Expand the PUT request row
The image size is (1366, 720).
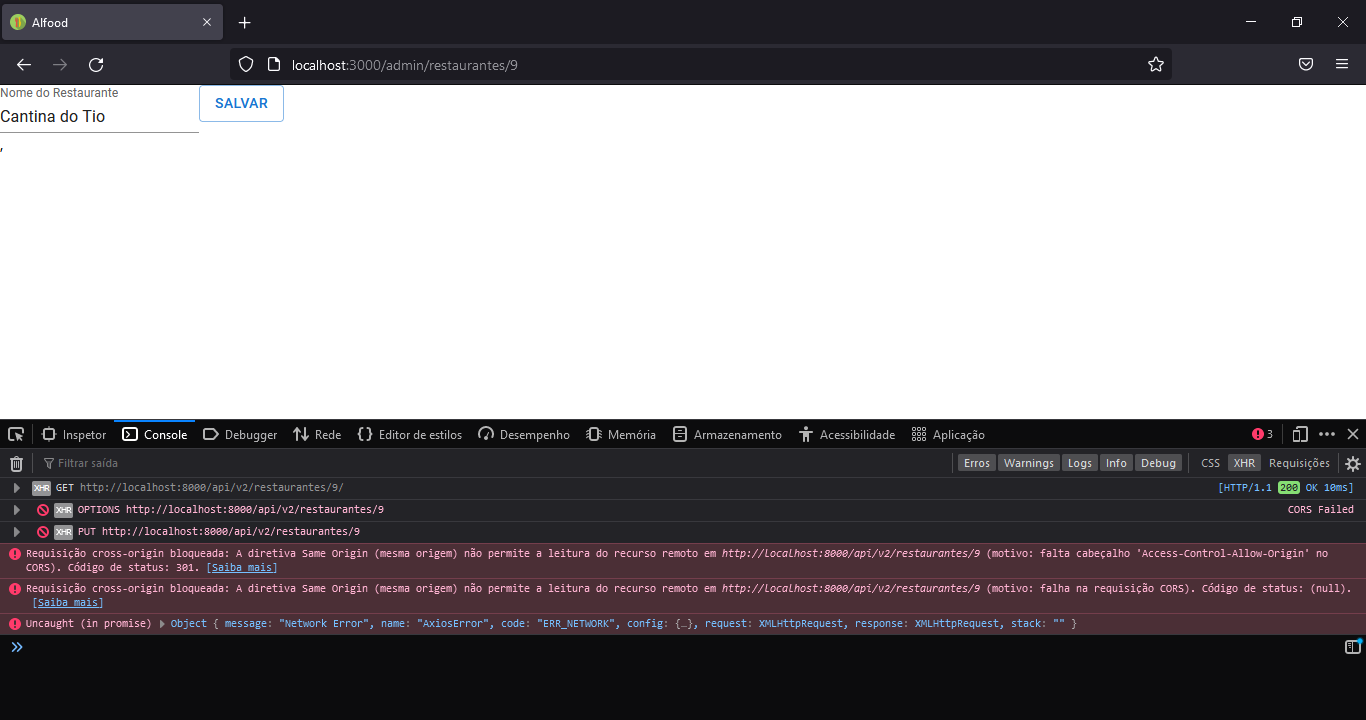(16, 532)
